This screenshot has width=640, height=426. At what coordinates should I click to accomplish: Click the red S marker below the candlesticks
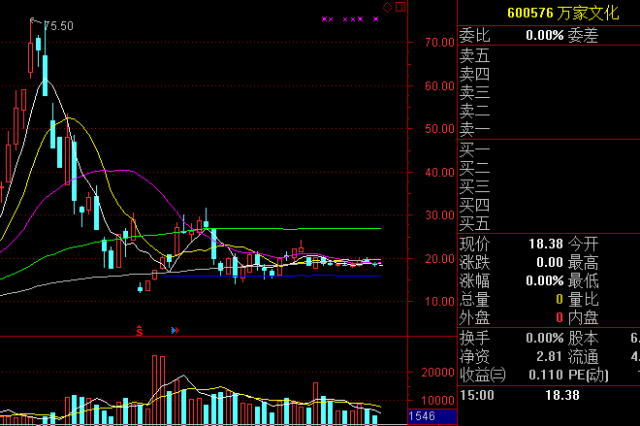point(140,328)
